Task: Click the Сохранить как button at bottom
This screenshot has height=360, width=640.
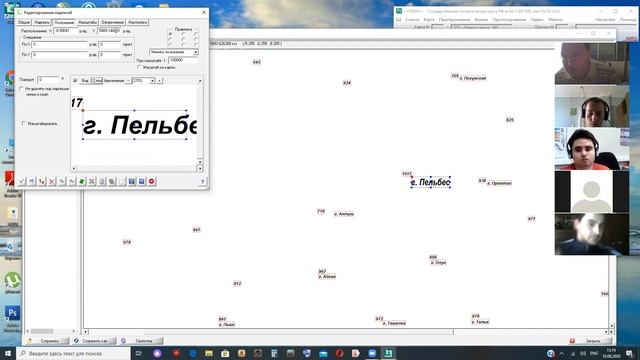Action: pos(94,341)
